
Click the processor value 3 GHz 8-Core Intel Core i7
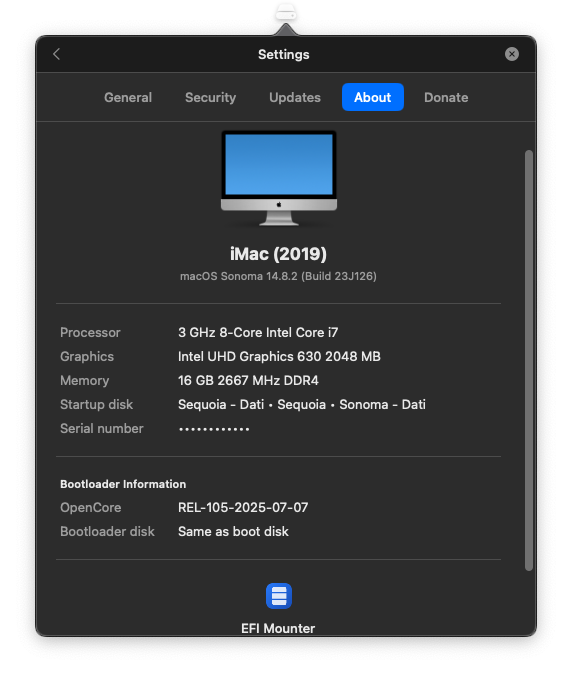[x=258, y=332]
